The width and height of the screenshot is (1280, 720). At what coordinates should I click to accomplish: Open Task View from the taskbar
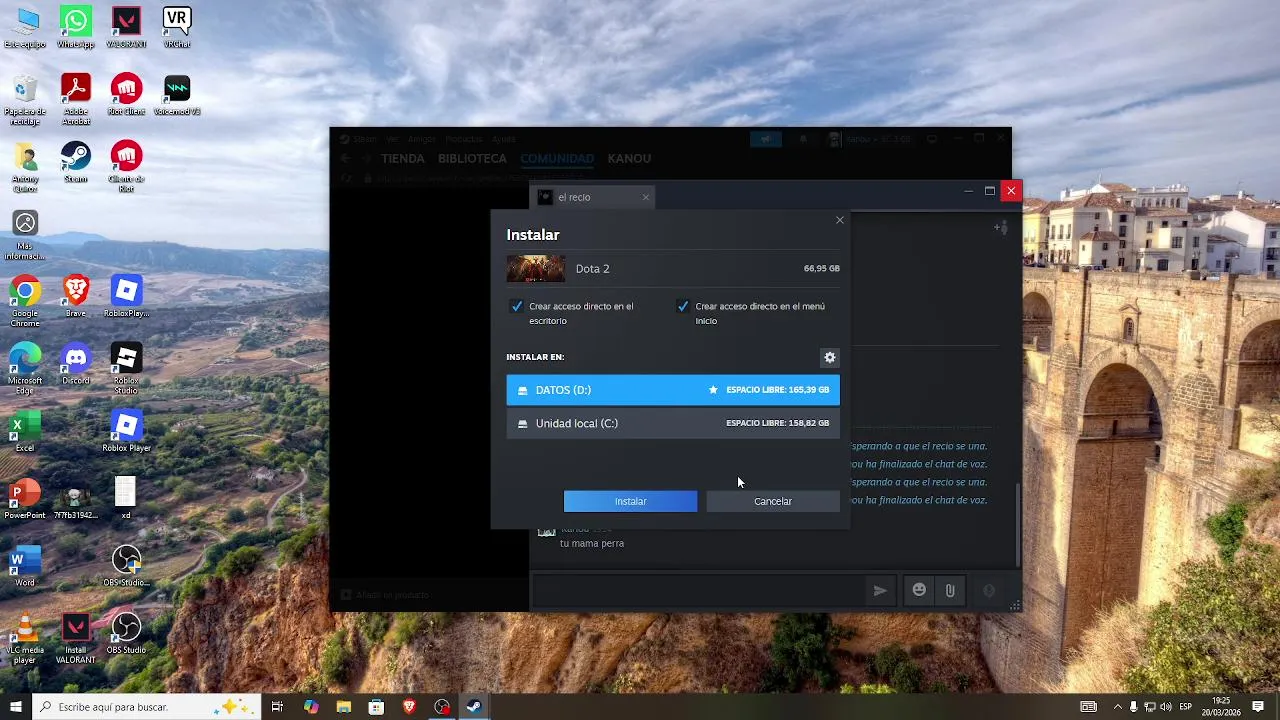pos(277,707)
